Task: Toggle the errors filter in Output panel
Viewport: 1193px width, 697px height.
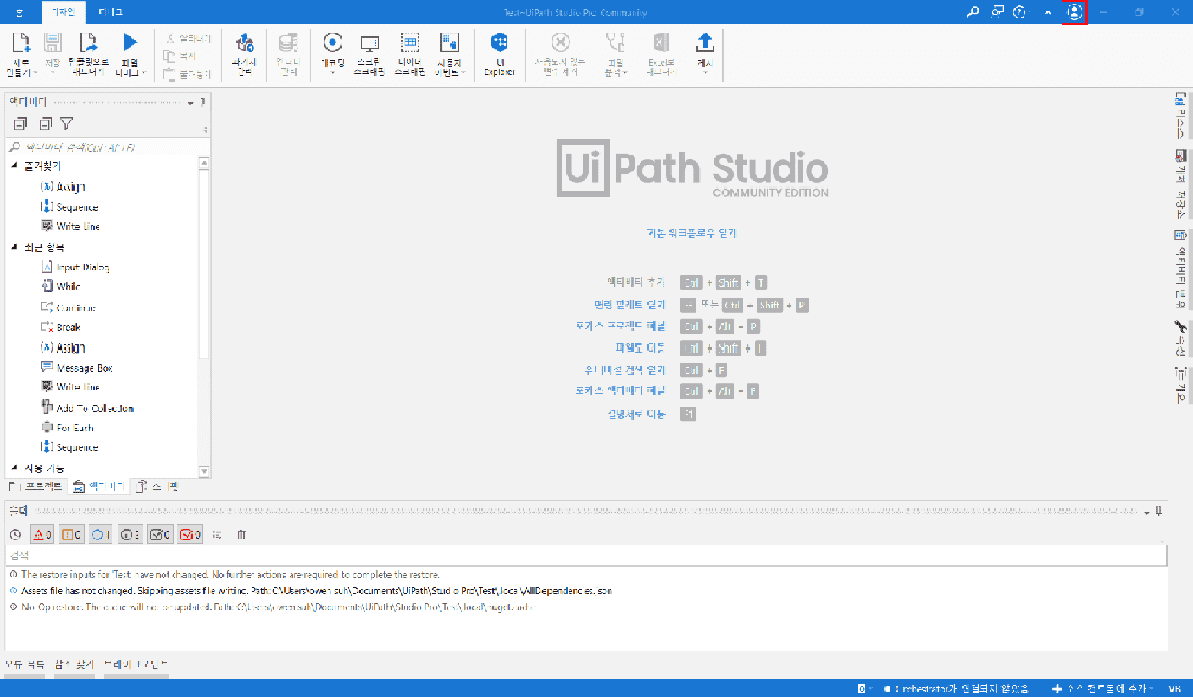Action: point(42,535)
